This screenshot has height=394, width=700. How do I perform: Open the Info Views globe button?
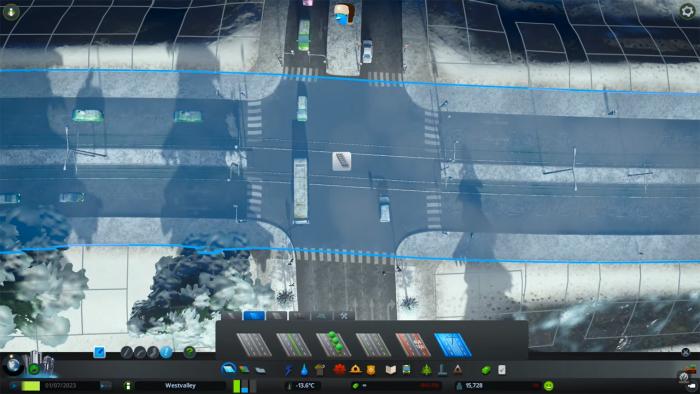click(x=12, y=365)
